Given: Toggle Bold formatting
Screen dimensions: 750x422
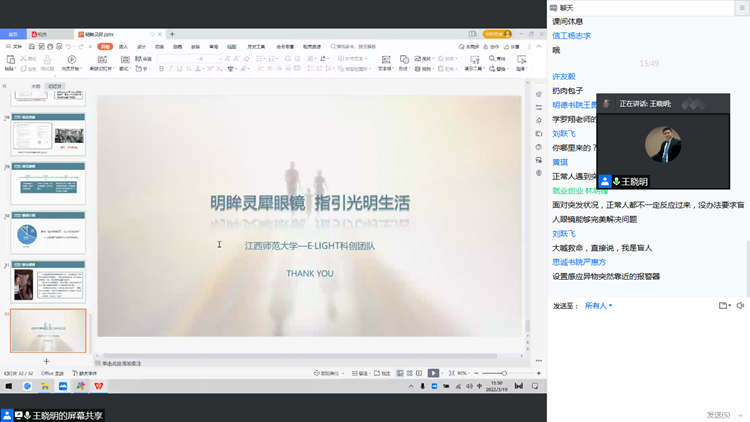Looking at the screenshot, I should [161, 69].
